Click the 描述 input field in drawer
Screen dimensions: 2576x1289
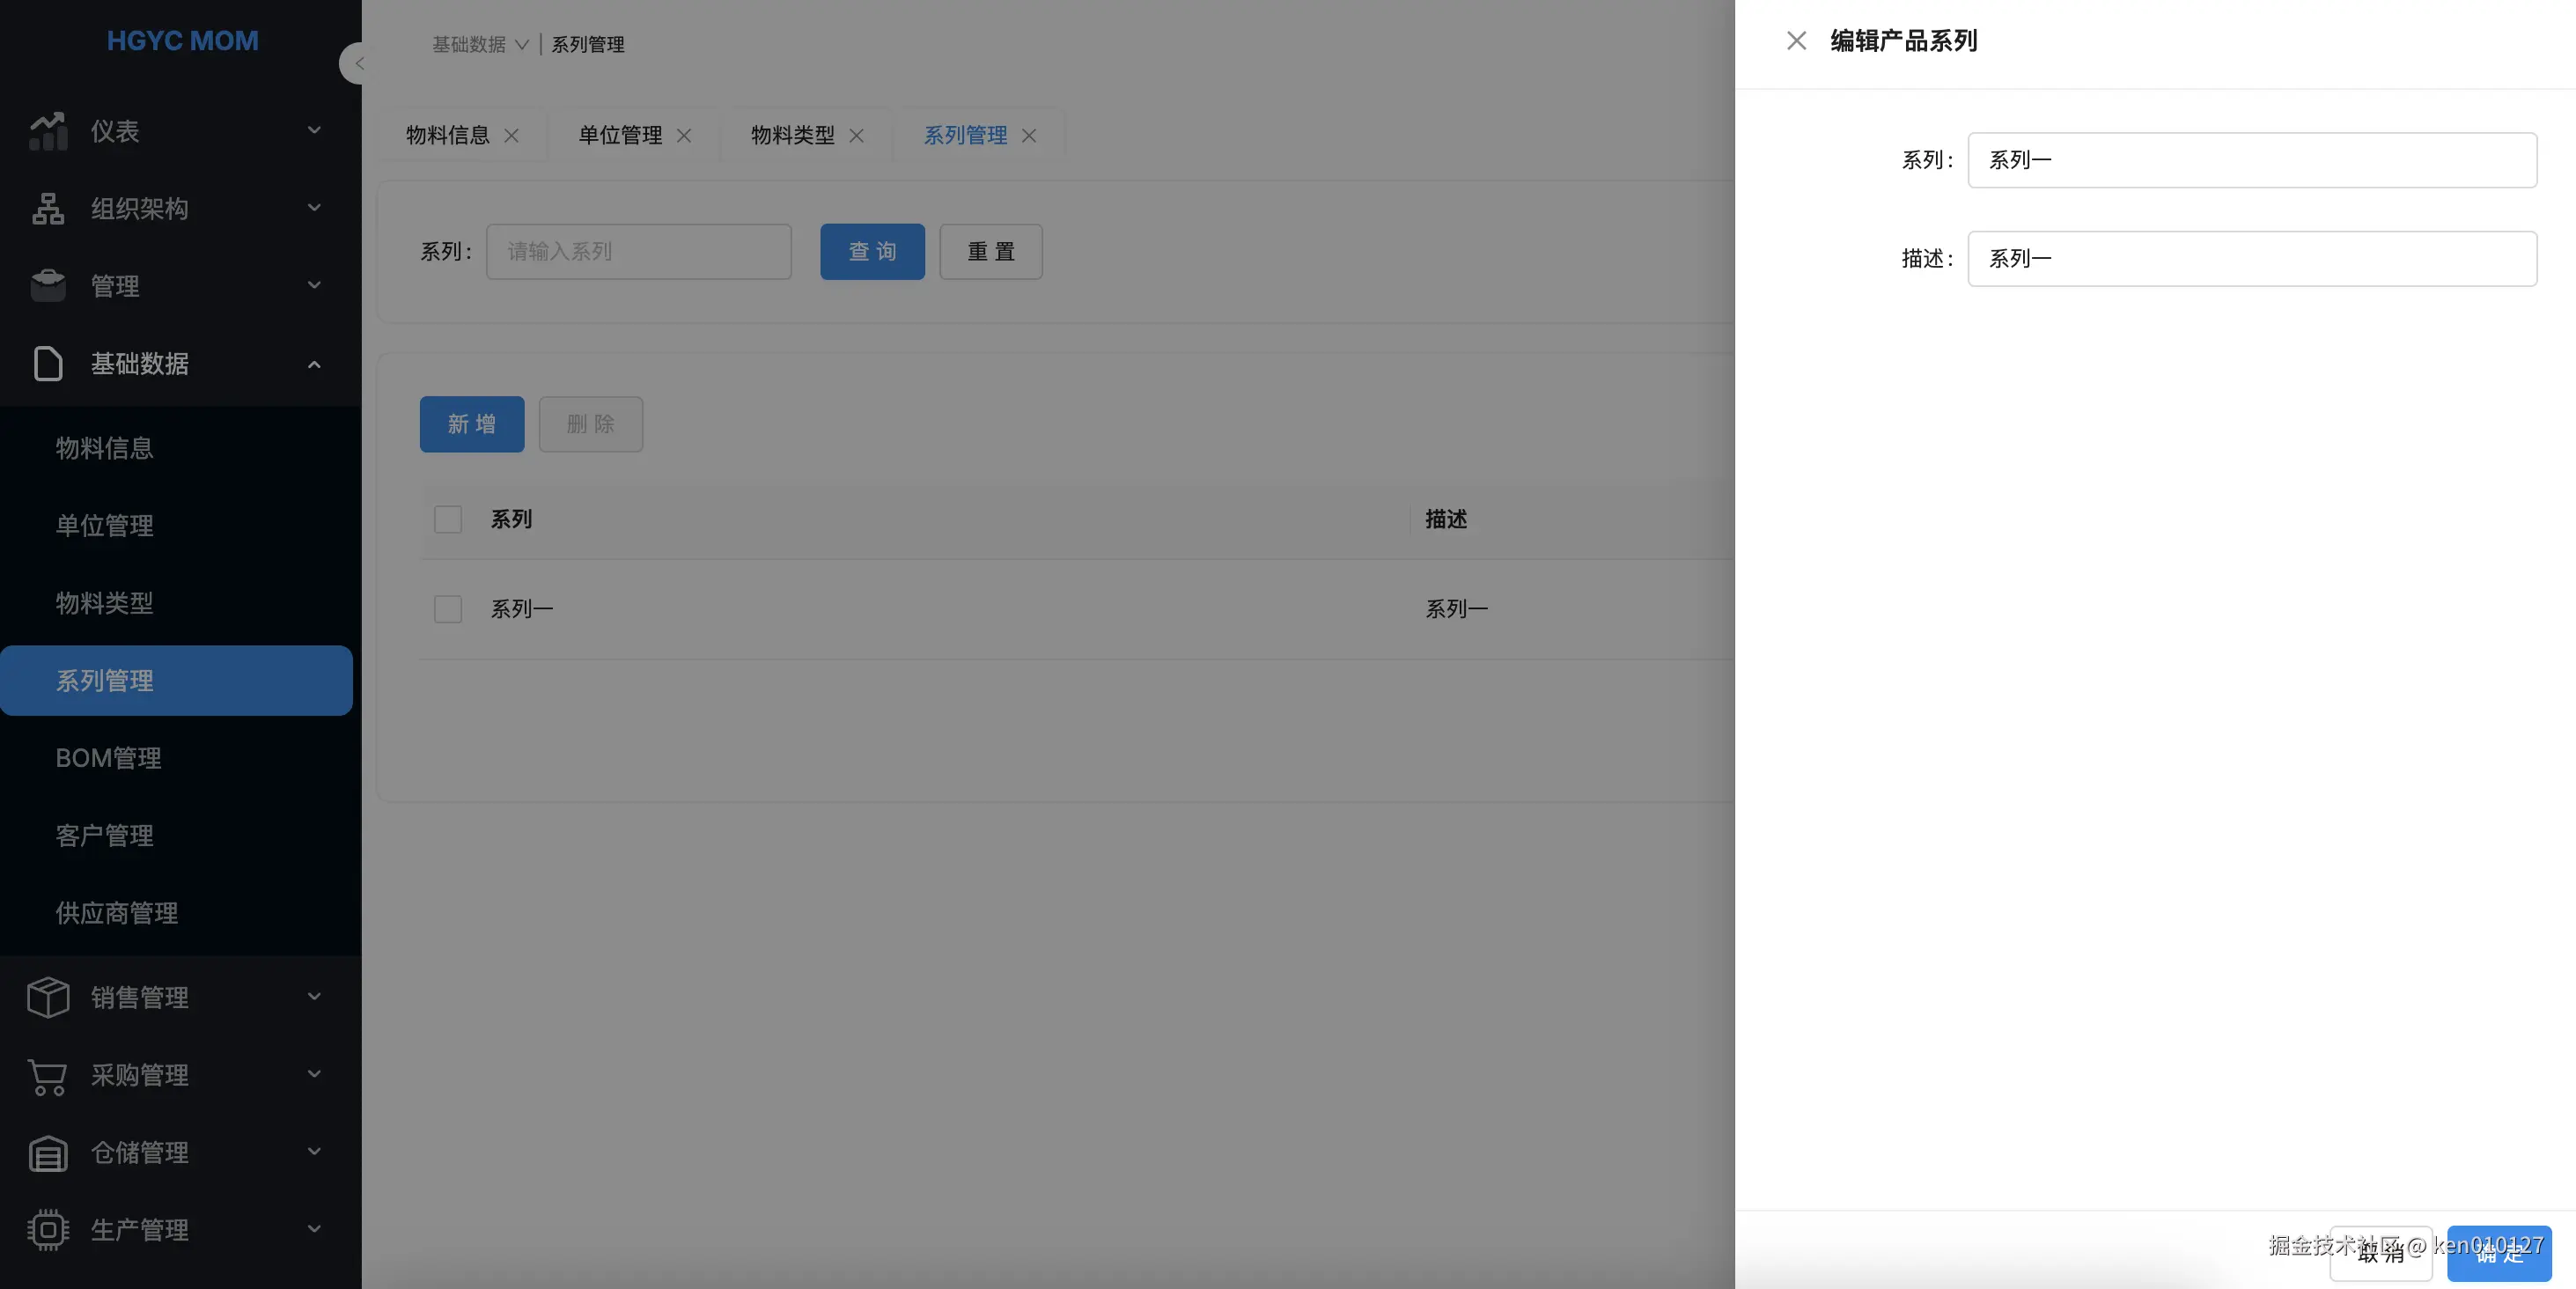pos(2251,259)
